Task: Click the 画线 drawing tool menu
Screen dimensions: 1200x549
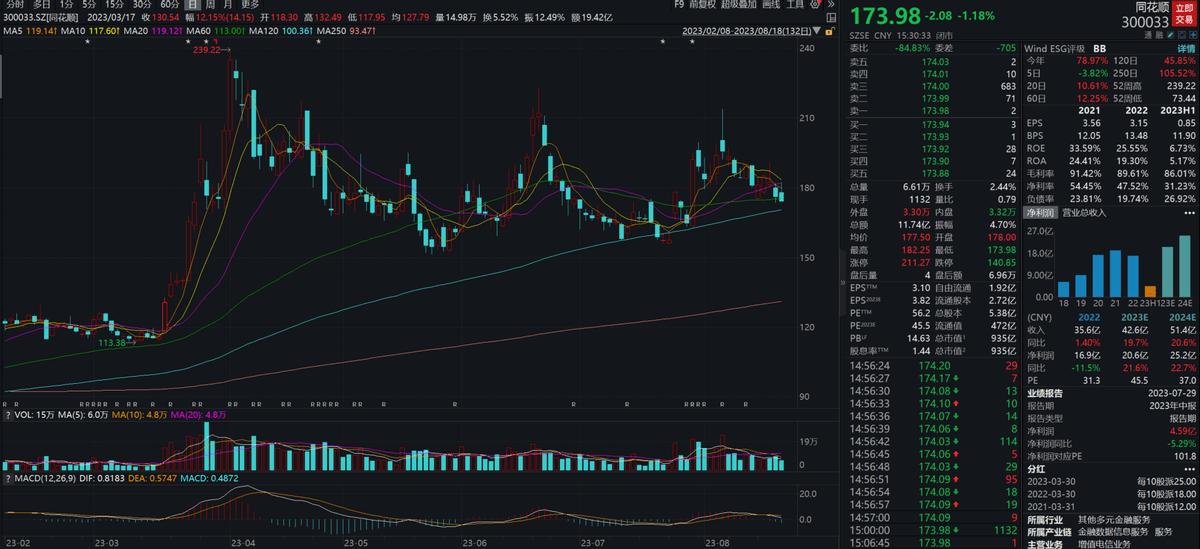Action: click(769, 4)
